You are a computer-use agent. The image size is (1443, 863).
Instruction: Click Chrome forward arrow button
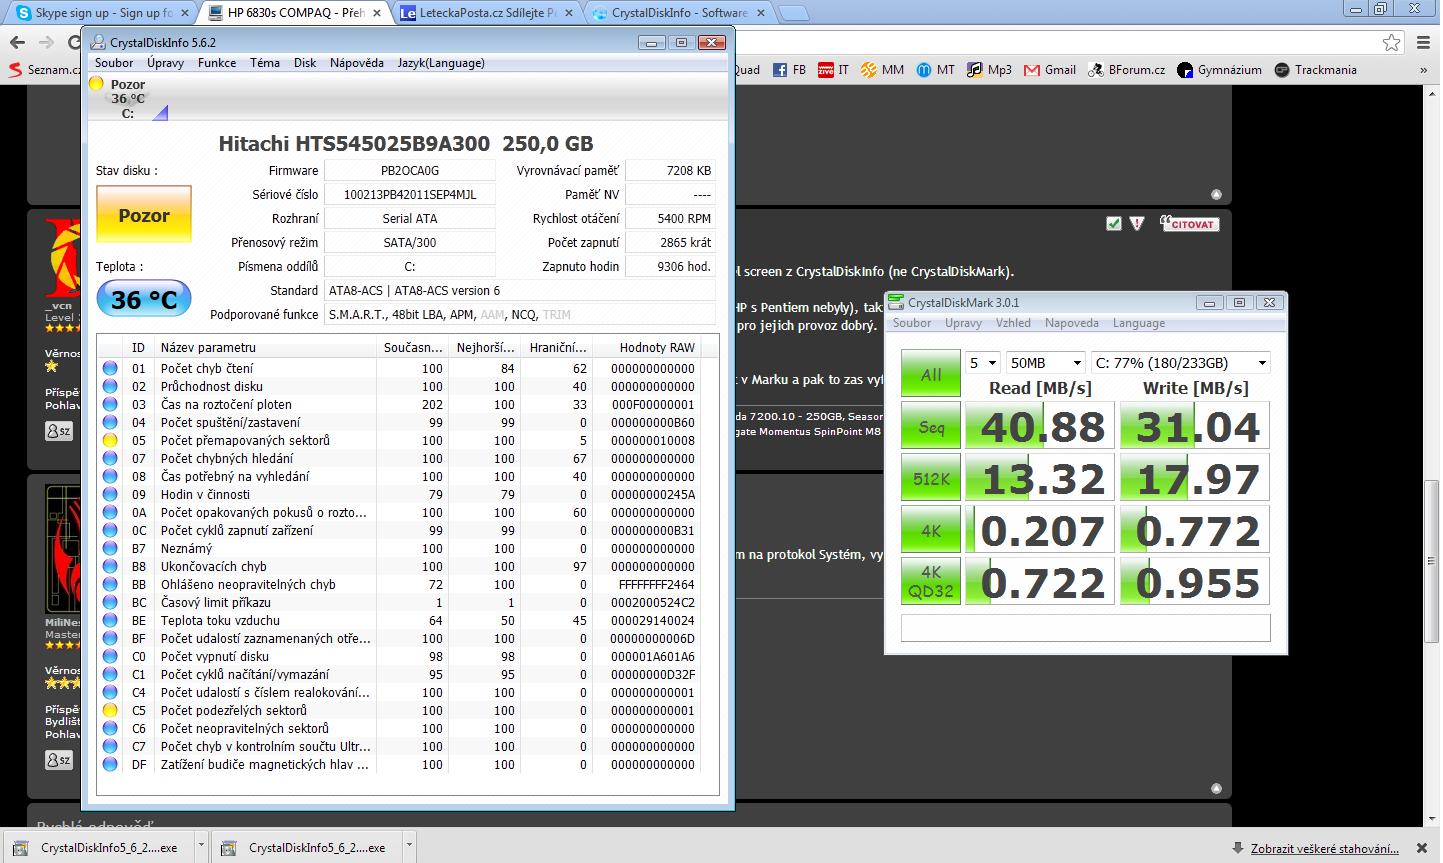46,42
